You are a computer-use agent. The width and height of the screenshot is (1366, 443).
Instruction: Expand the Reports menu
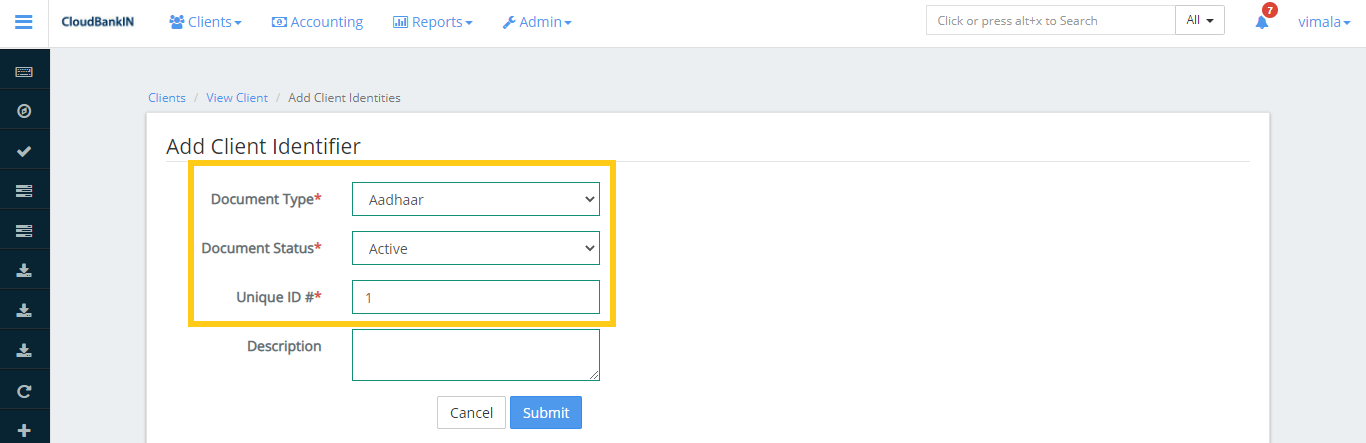pos(432,22)
